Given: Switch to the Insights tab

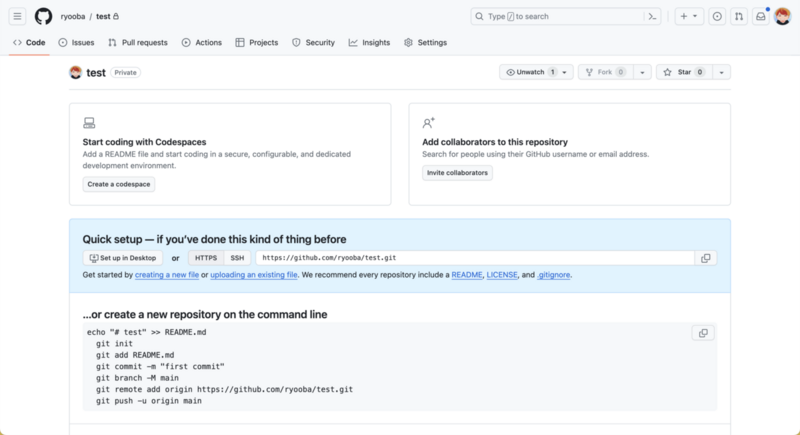Looking at the screenshot, I should point(369,43).
